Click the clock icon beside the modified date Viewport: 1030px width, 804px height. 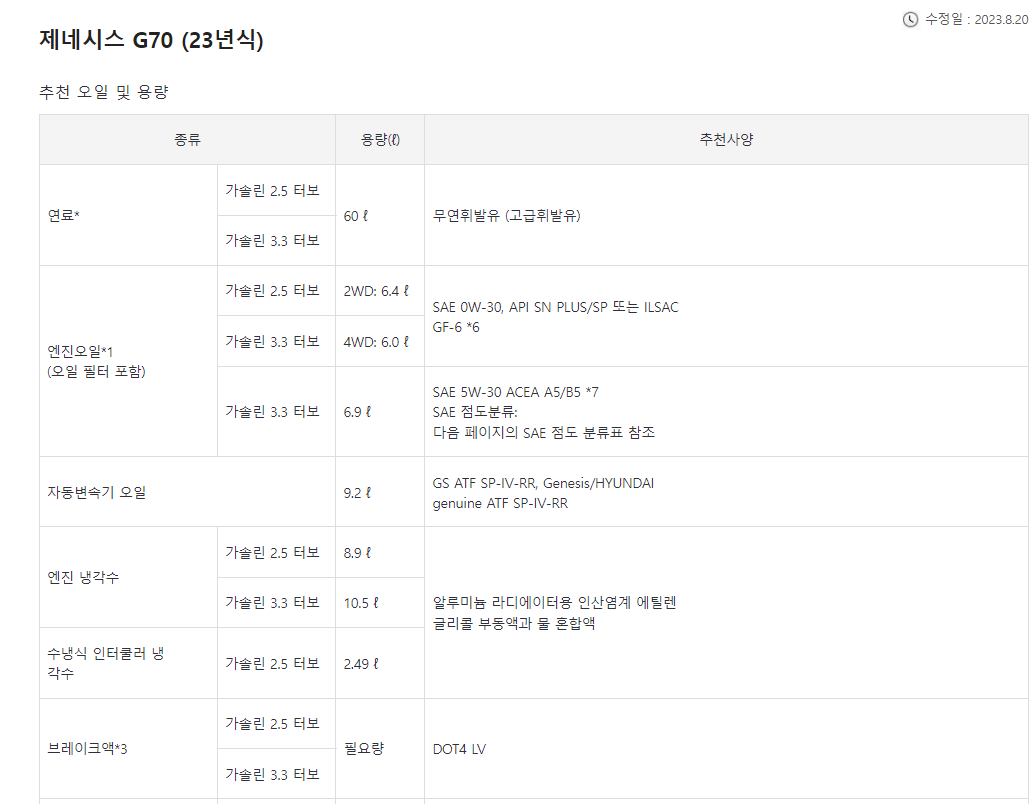tap(910, 20)
